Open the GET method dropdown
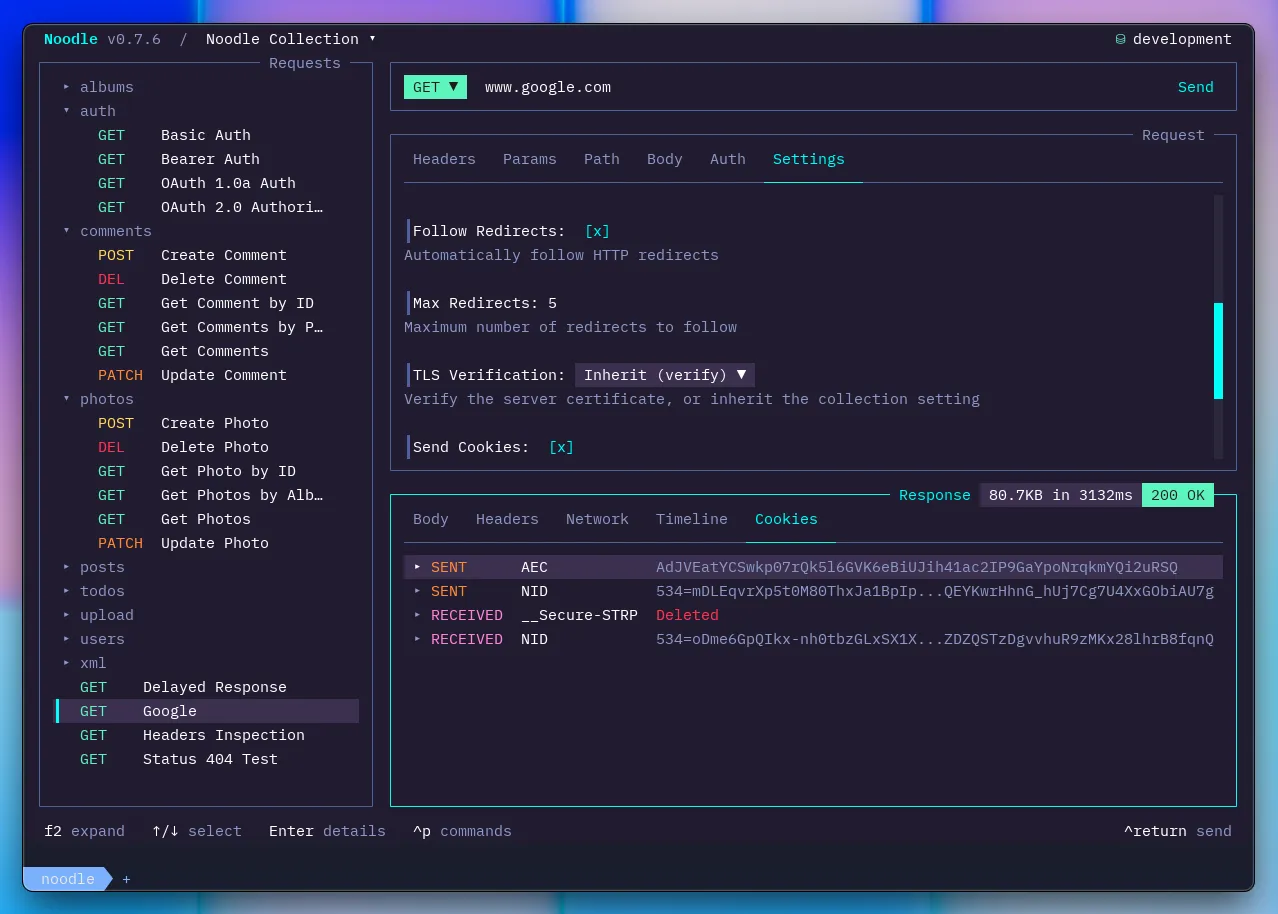 [435, 87]
